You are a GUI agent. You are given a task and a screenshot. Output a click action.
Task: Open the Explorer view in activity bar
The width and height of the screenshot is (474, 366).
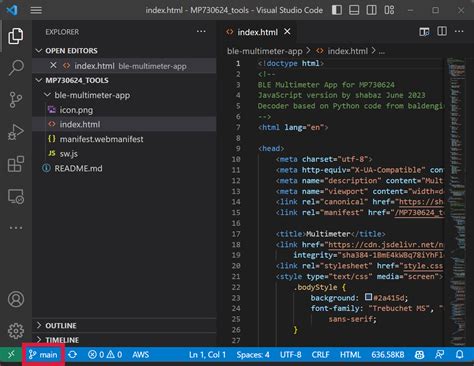click(x=16, y=36)
